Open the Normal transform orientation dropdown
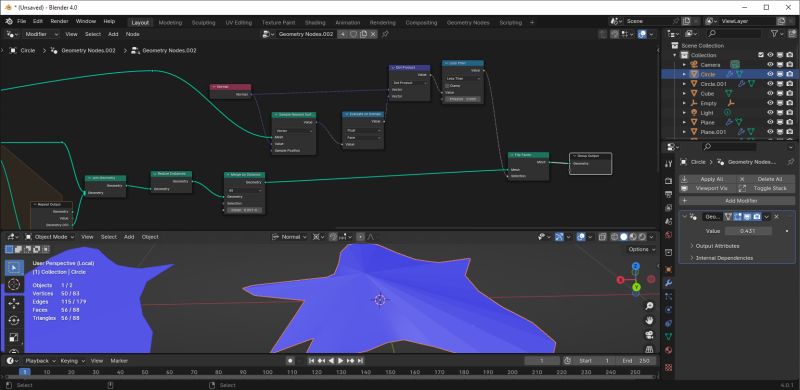 [x=290, y=237]
